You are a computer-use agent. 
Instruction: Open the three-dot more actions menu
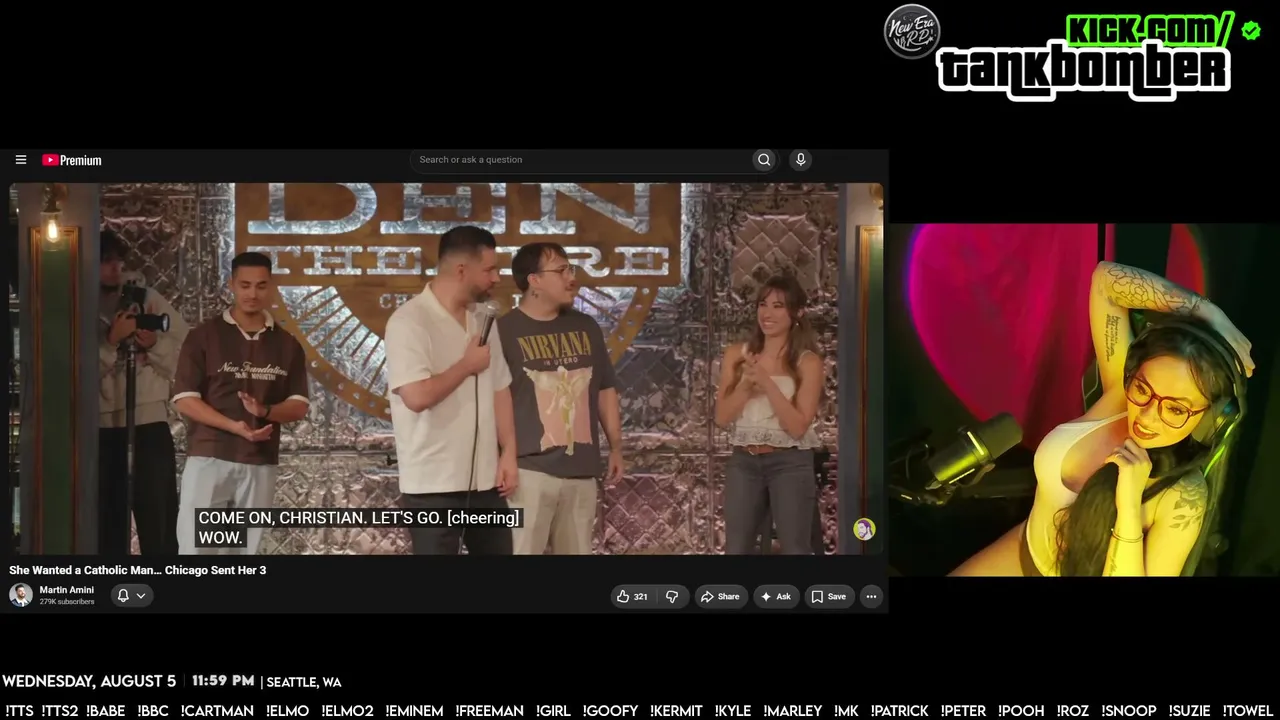(871, 597)
